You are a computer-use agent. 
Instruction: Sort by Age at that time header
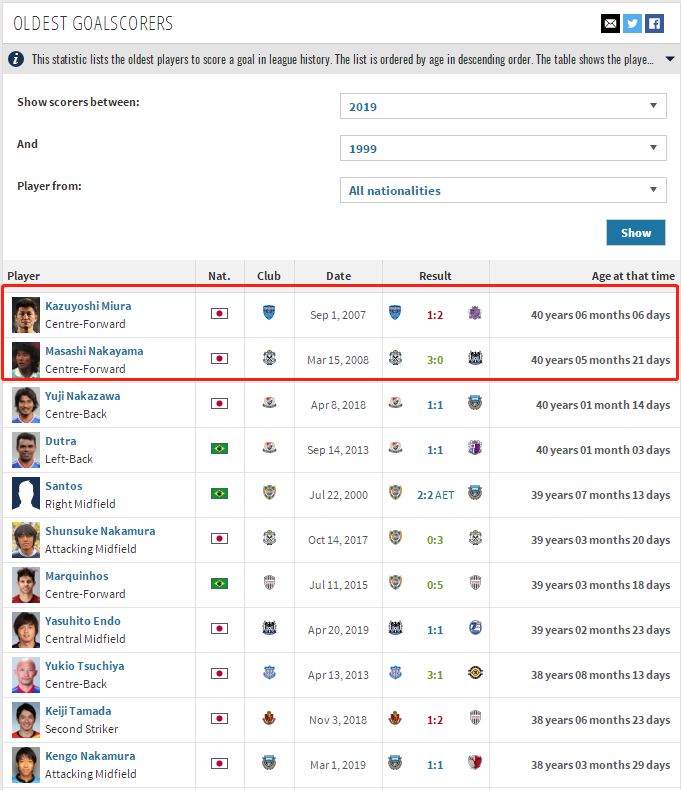(x=633, y=276)
